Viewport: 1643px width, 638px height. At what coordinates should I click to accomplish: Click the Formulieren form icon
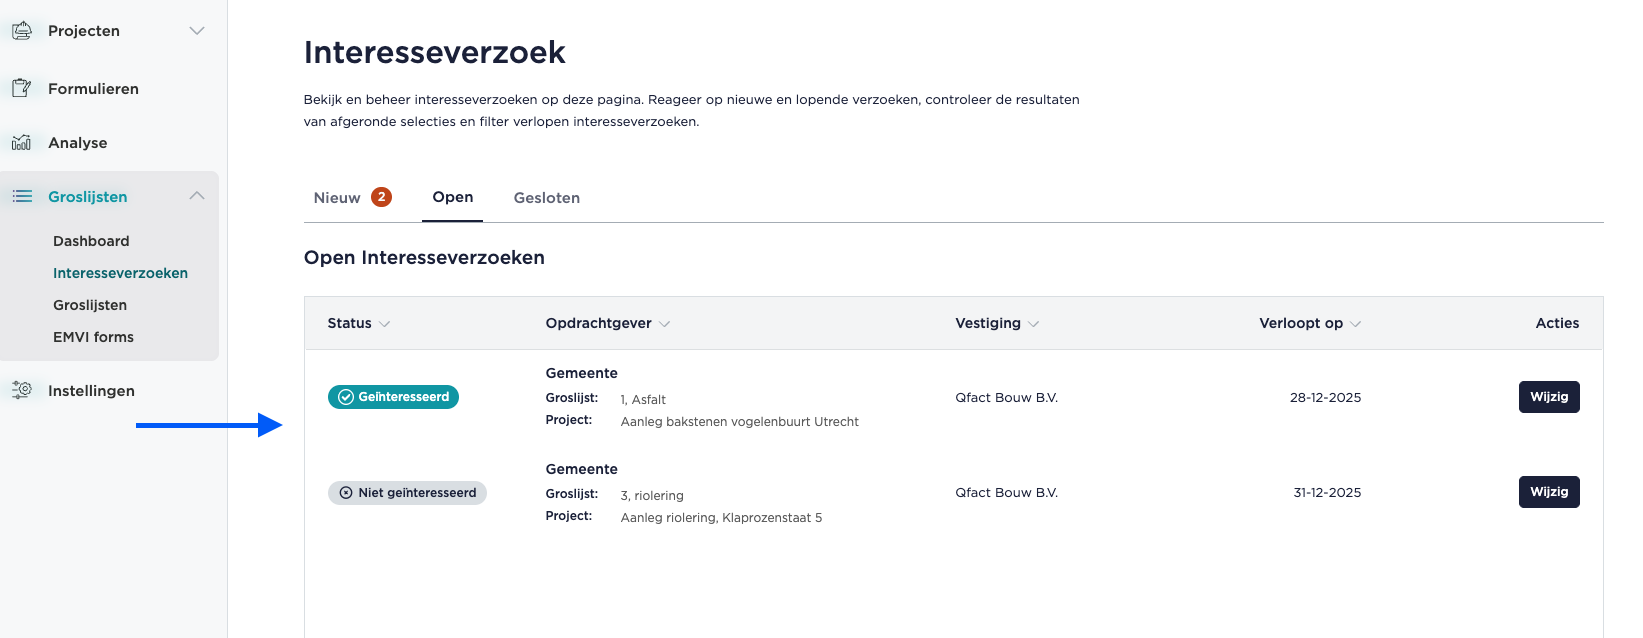coord(22,88)
